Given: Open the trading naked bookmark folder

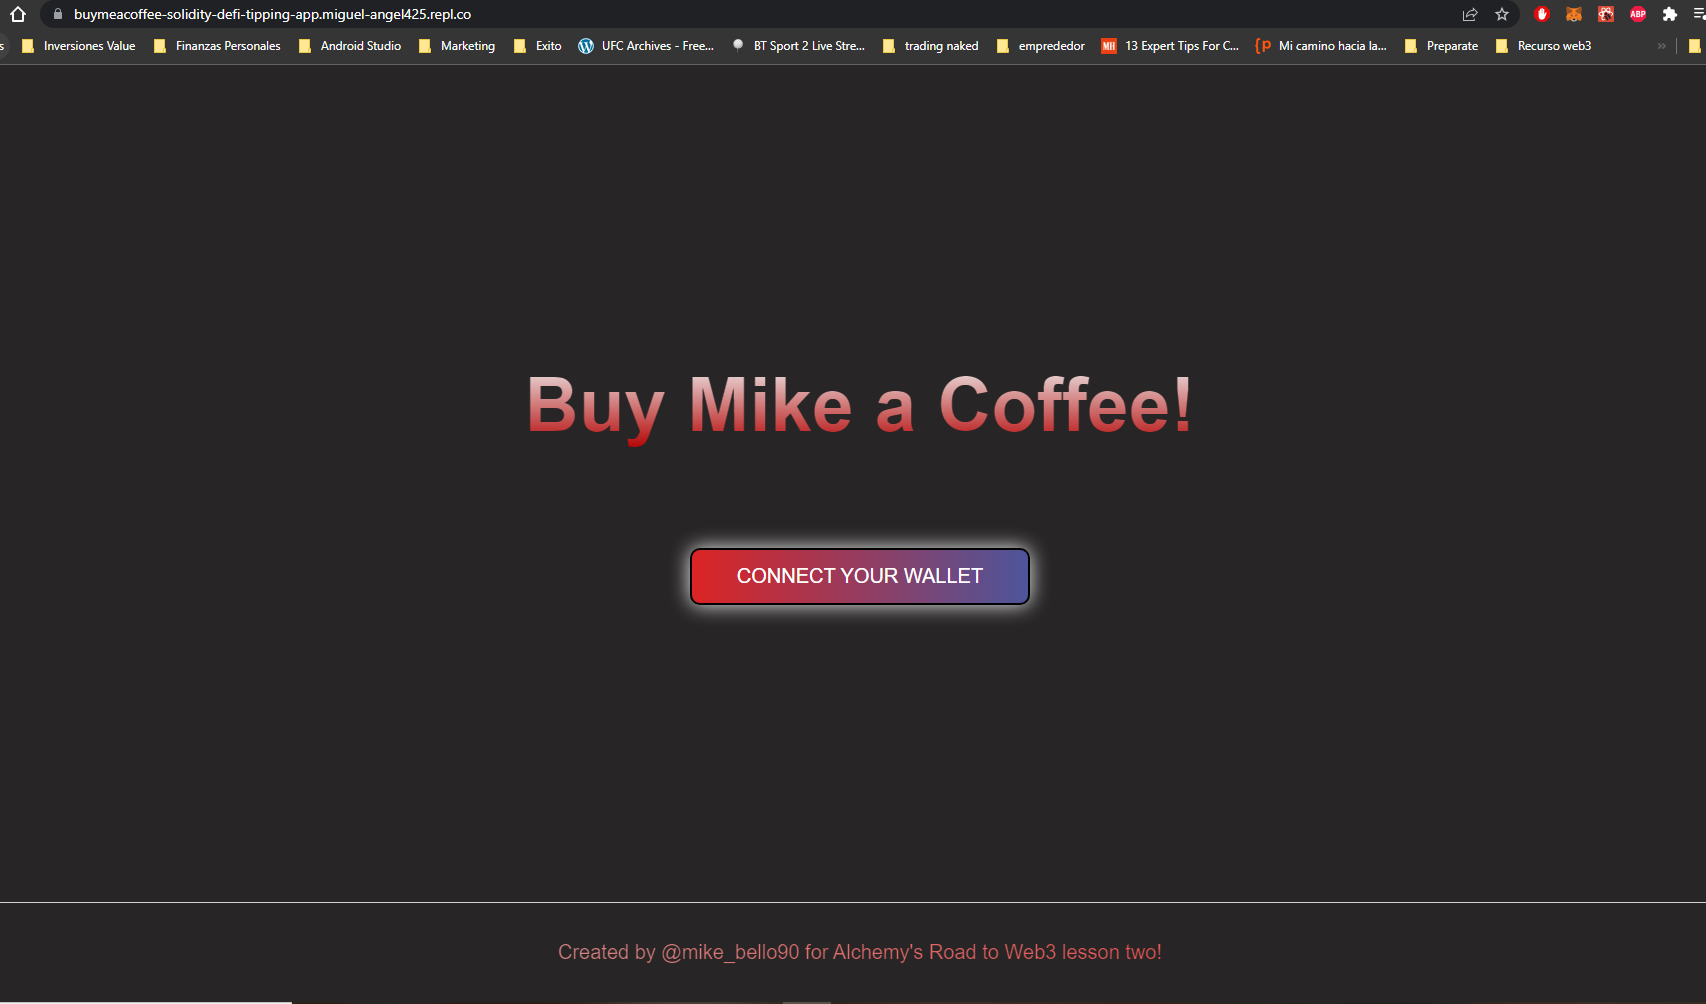Looking at the screenshot, I should pyautogui.click(x=931, y=46).
